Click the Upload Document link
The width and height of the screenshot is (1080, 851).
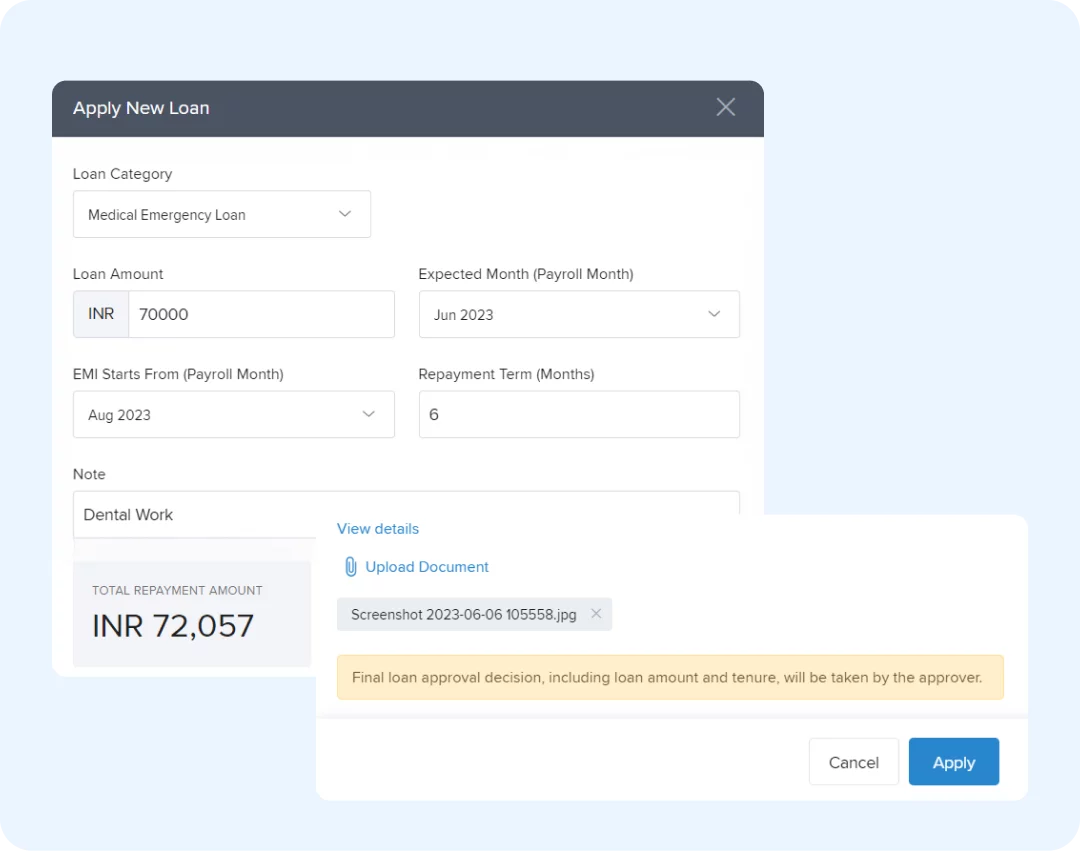pyautogui.click(x=426, y=567)
